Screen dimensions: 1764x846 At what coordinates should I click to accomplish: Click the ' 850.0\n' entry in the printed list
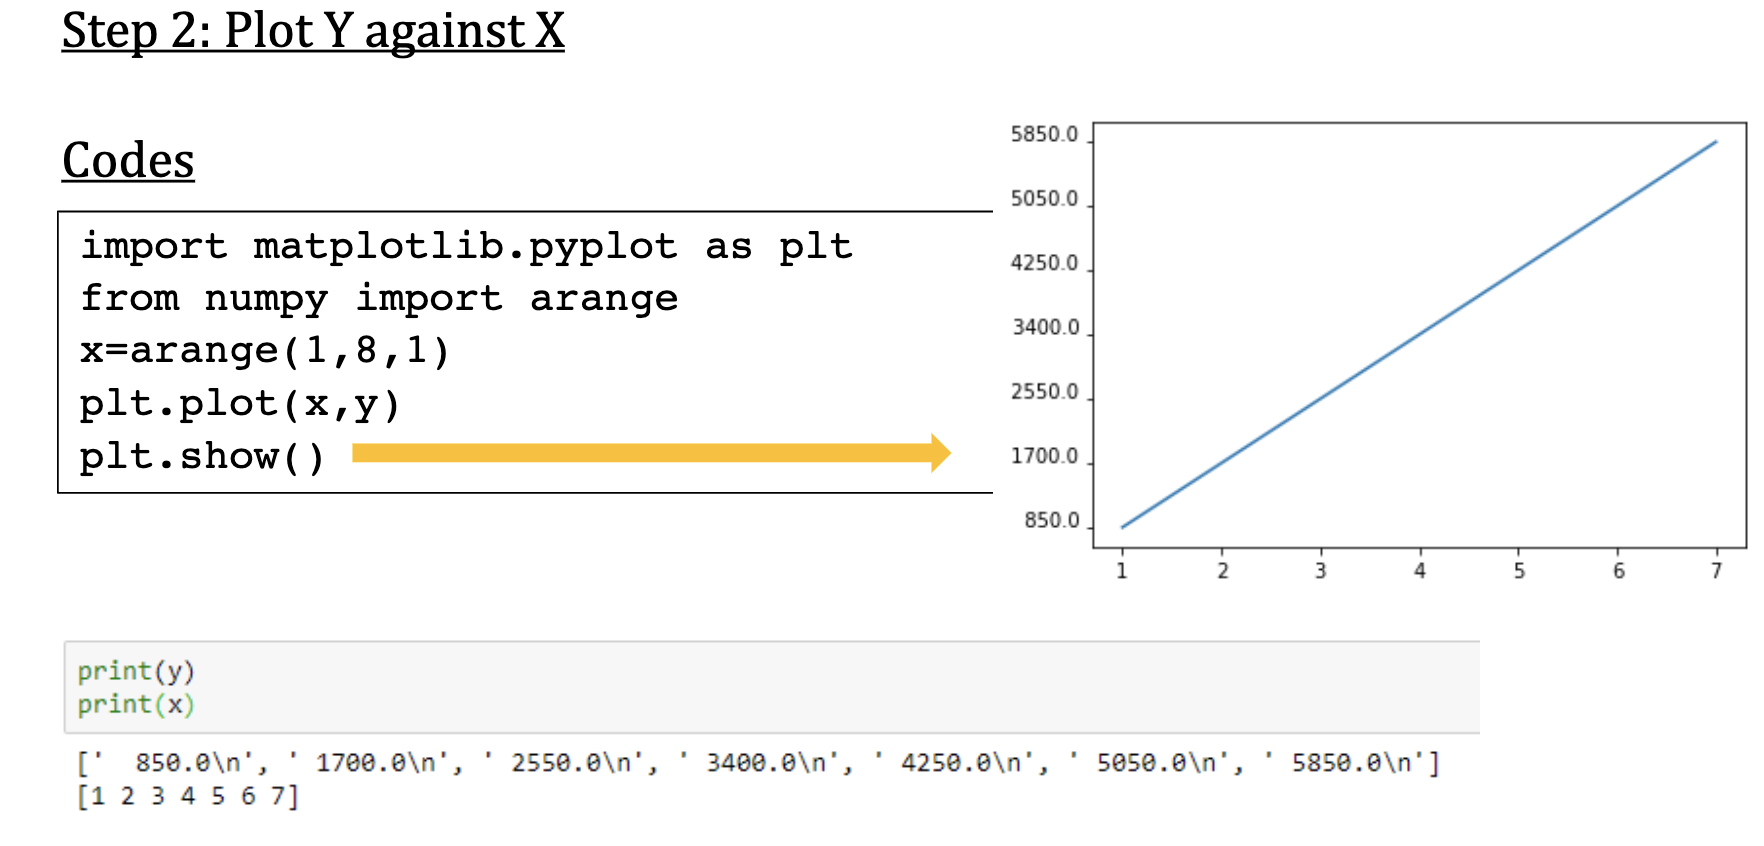tap(174, 763)
